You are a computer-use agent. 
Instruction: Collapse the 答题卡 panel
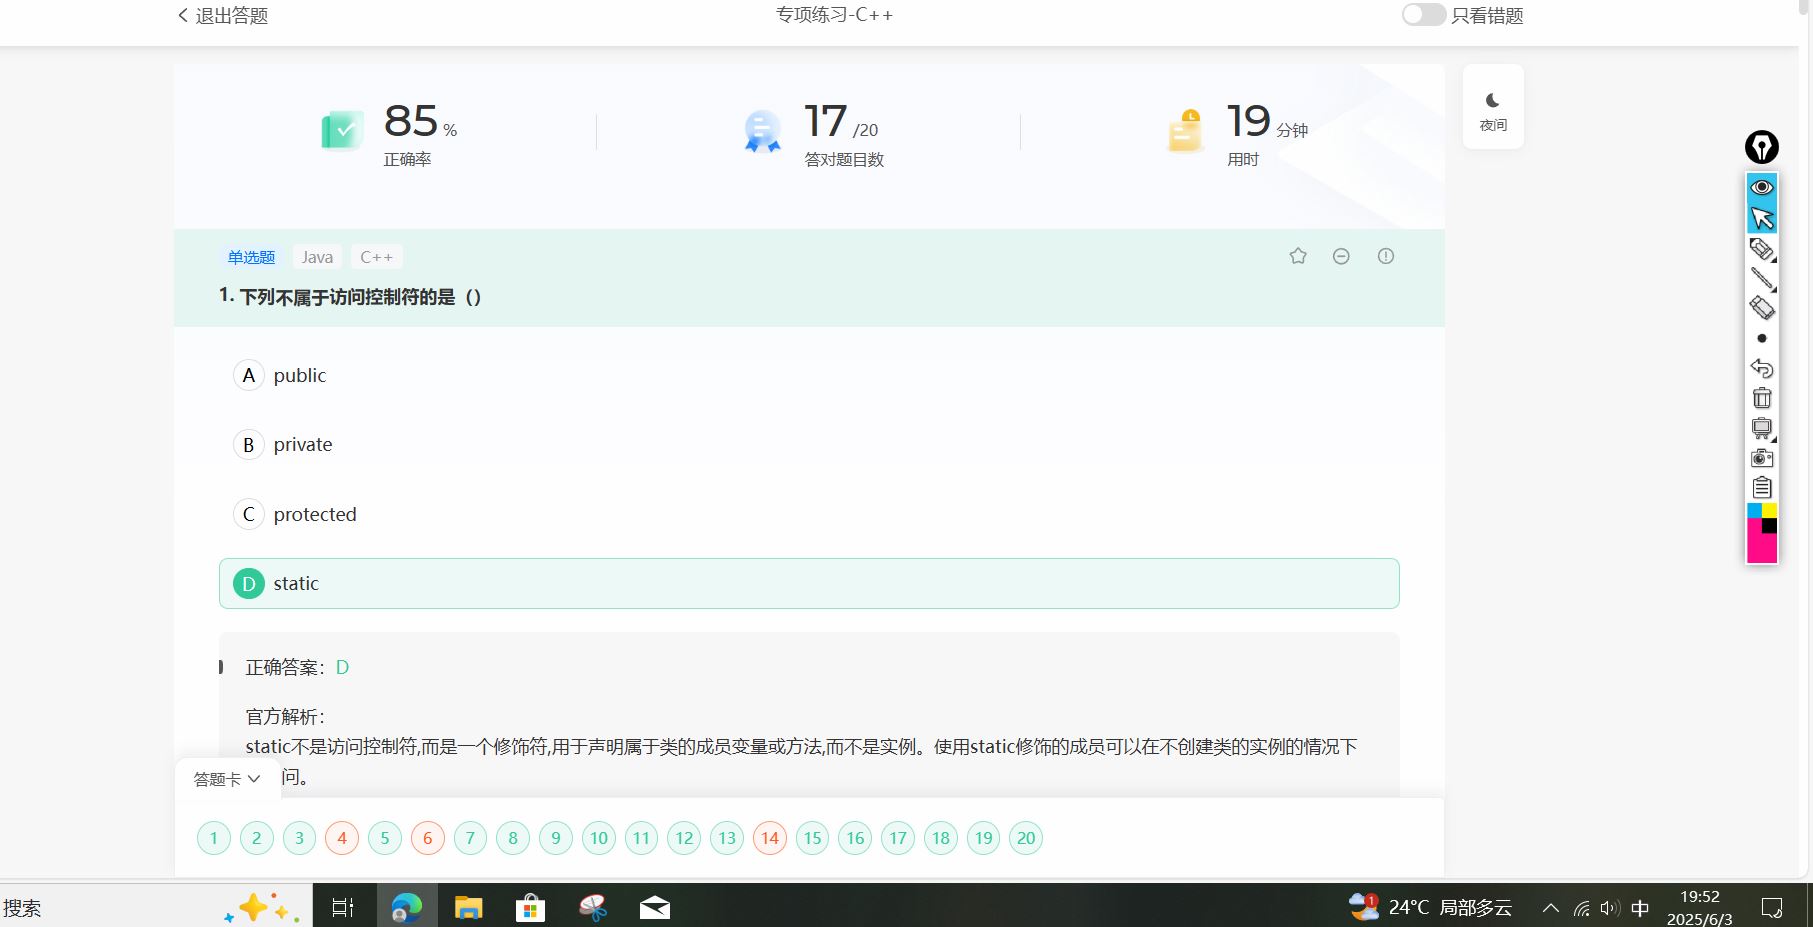[x=226, y=778]
